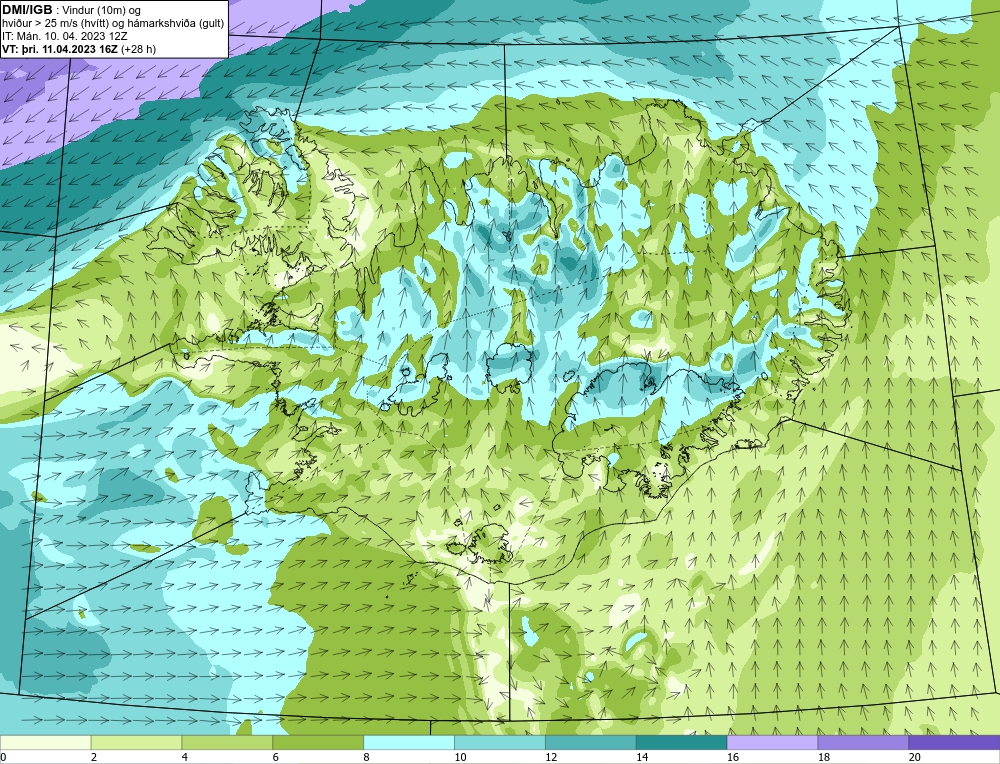Click the 8–10 m/s light cyan legend swatch

pyautogui.click(x=409, y=742)
